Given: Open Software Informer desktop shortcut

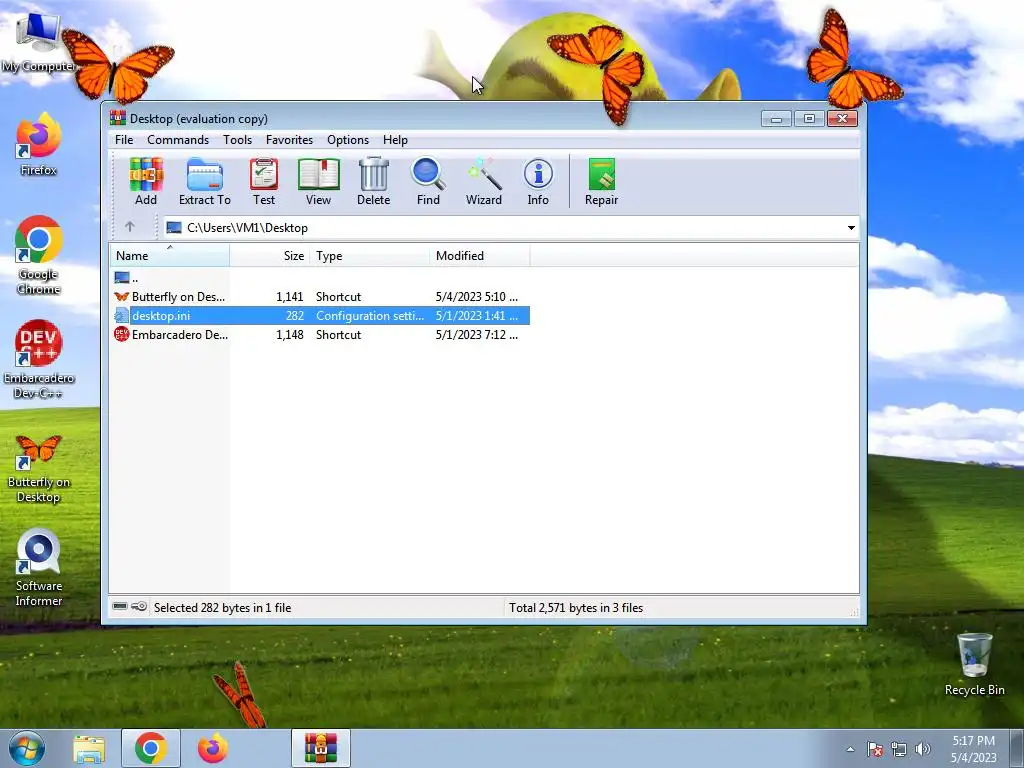Looking at the screenshot, I should 39,568.
